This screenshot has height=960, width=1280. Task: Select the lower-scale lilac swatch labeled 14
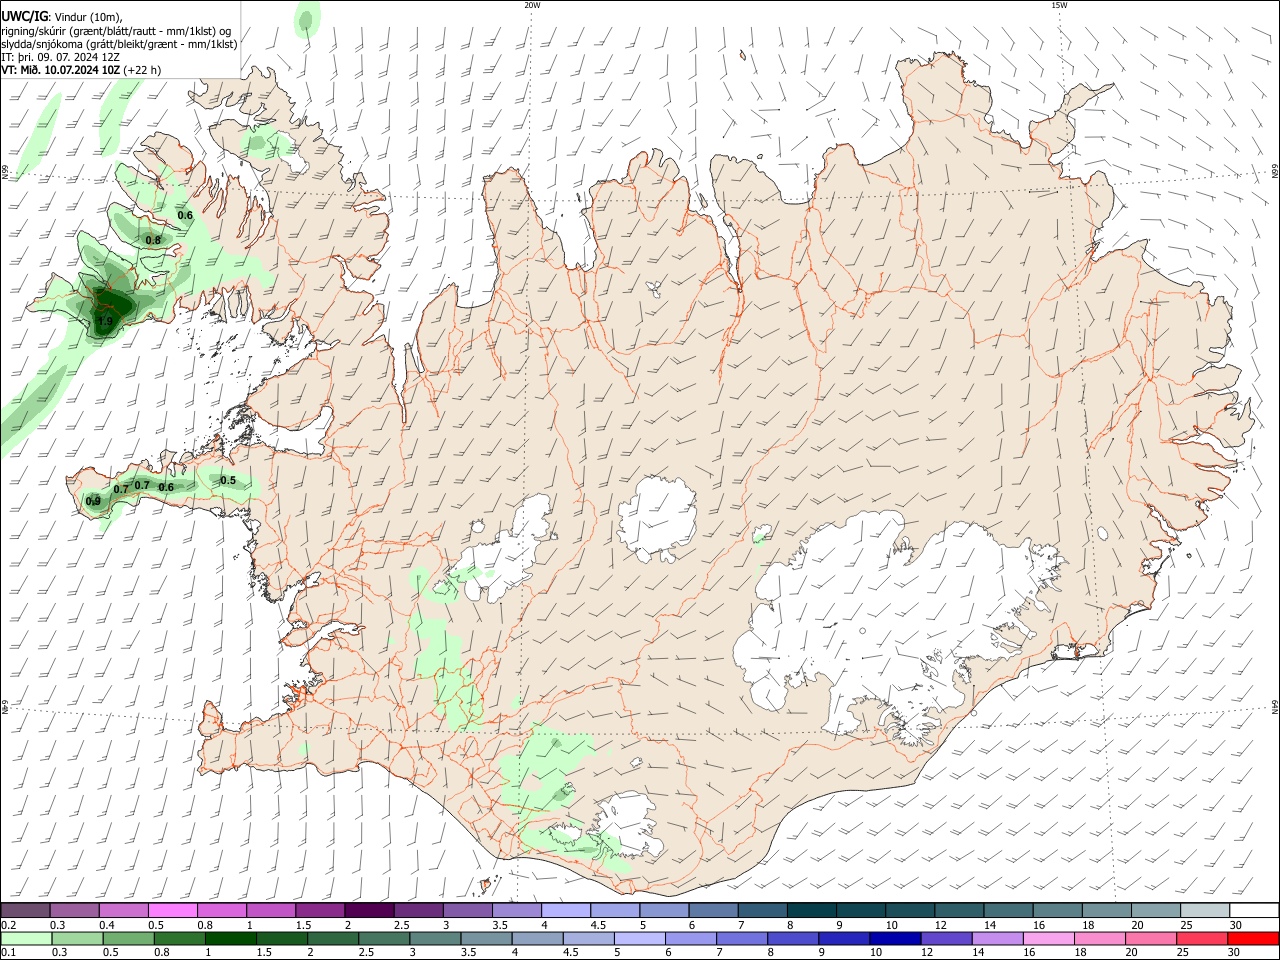coord(997,938)
